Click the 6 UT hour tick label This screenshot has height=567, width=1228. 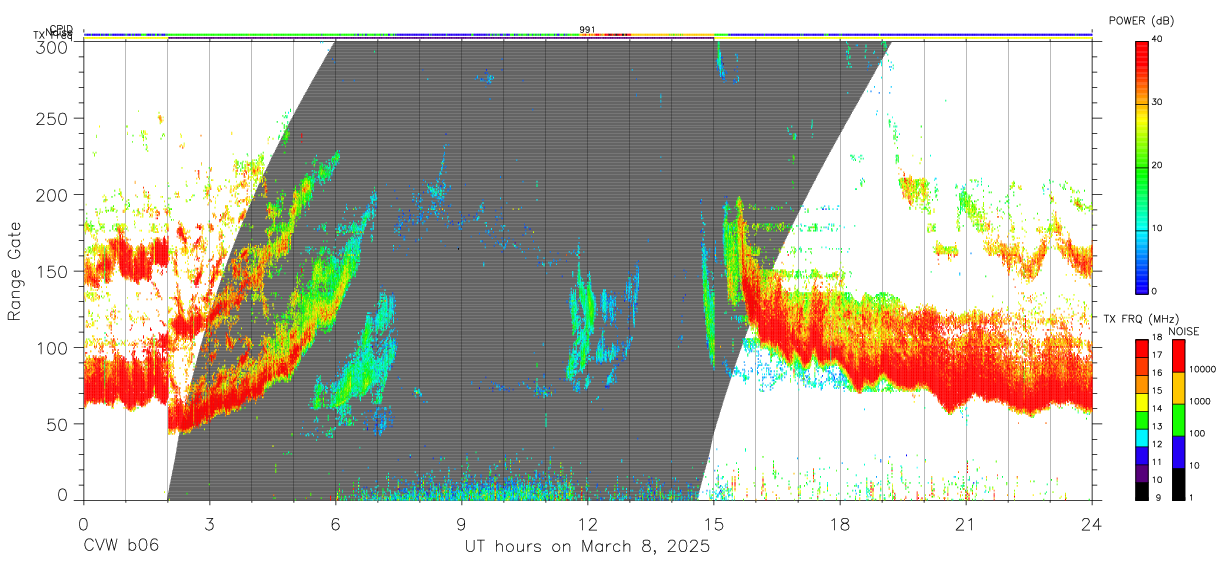(335, 522)
